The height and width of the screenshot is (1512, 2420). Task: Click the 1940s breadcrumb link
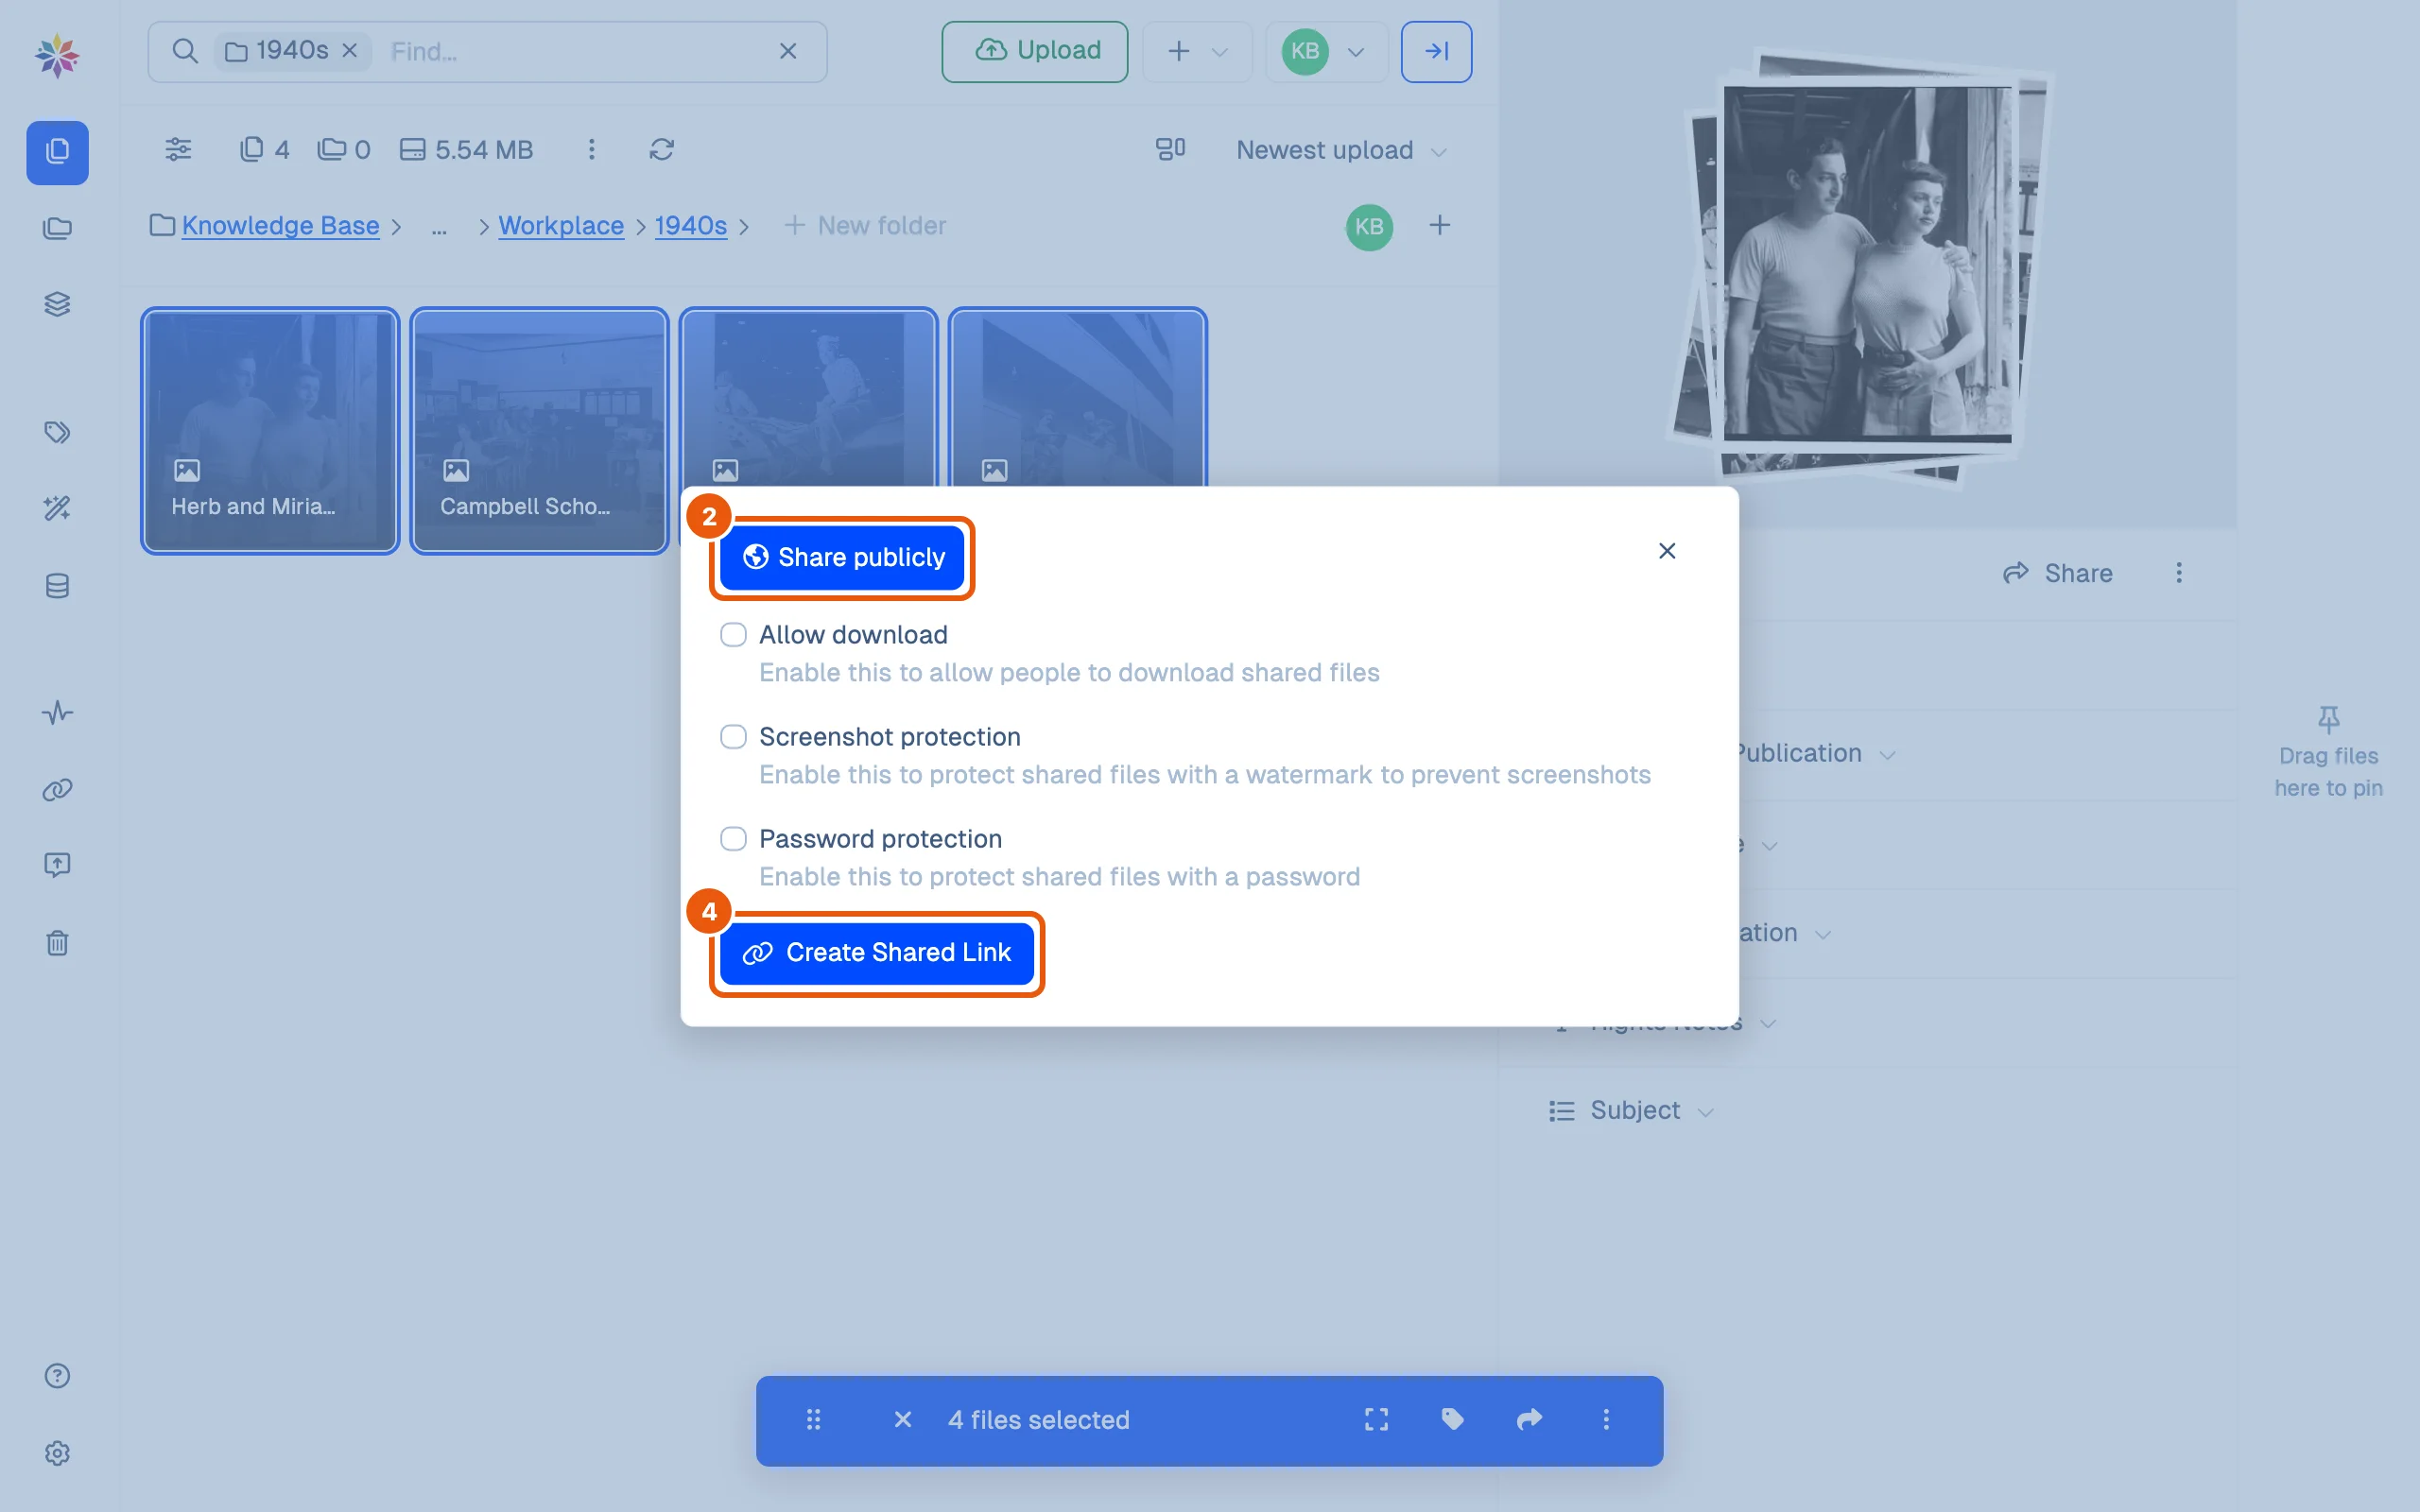pyautogui.click(x=691, y=226)
